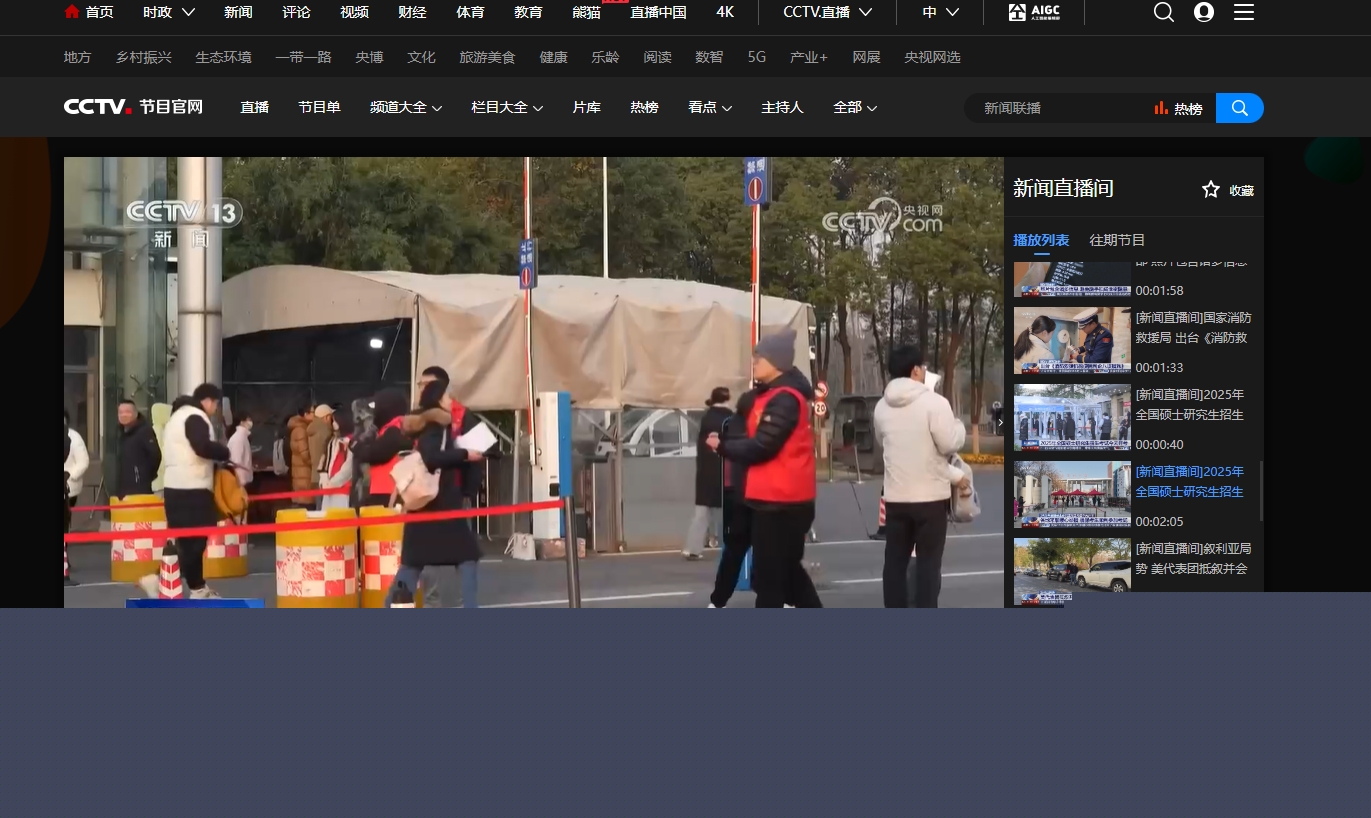
Task: Click the playlist vertical scrollbar
Action: [1261, 490]
